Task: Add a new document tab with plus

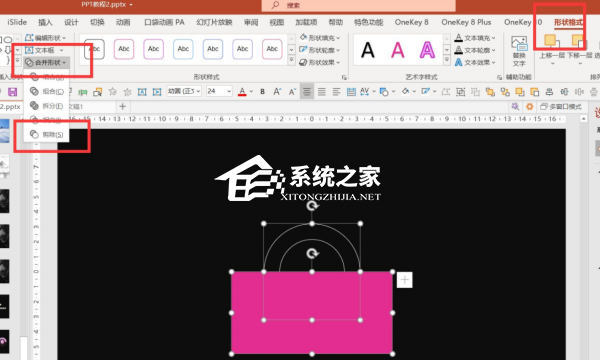Action: [122, 106]
